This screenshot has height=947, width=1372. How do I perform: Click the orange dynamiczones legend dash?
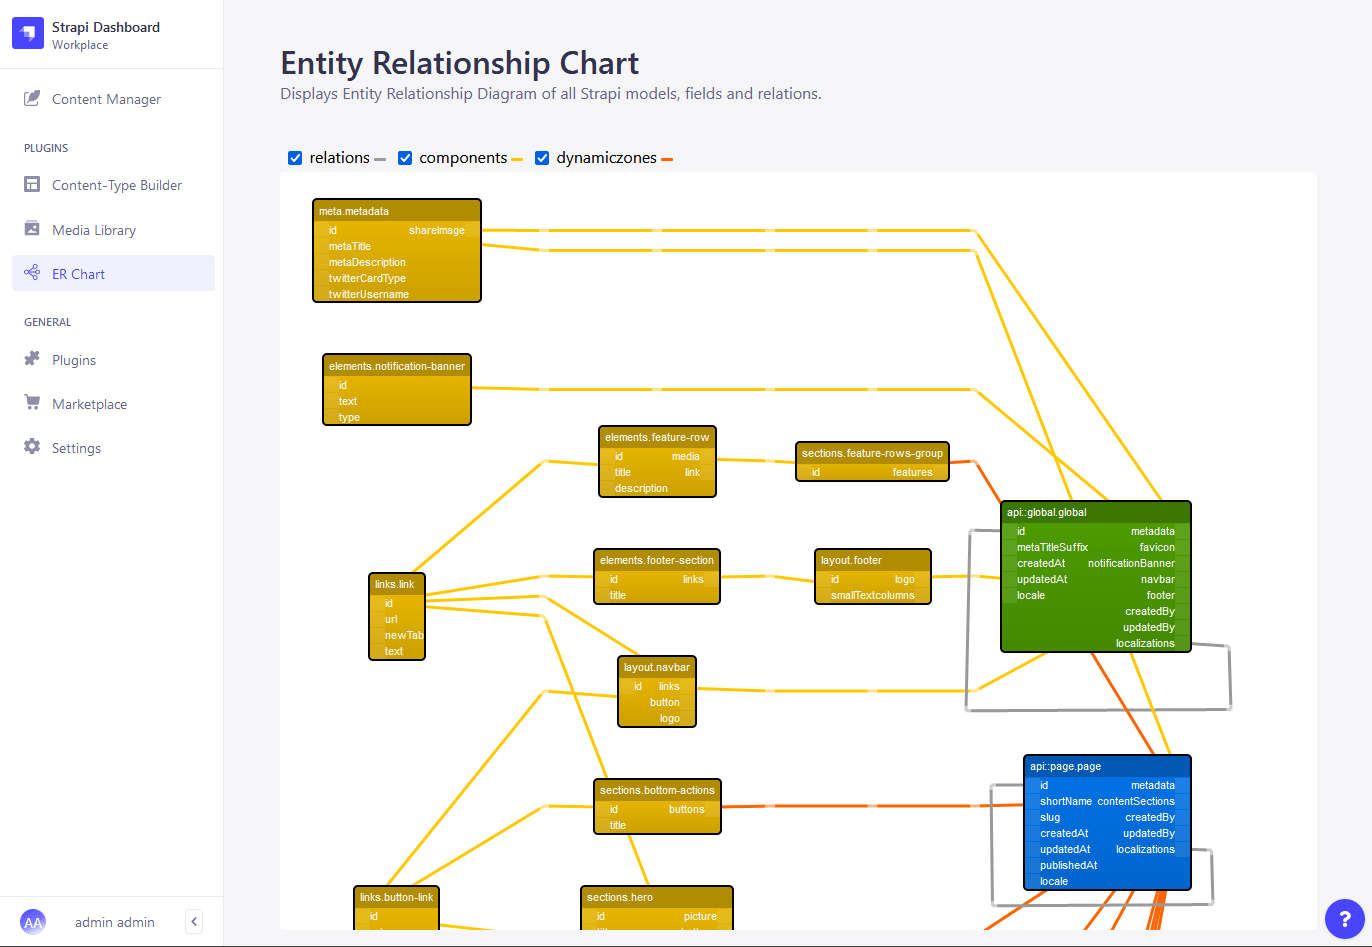tap(673, 158)
